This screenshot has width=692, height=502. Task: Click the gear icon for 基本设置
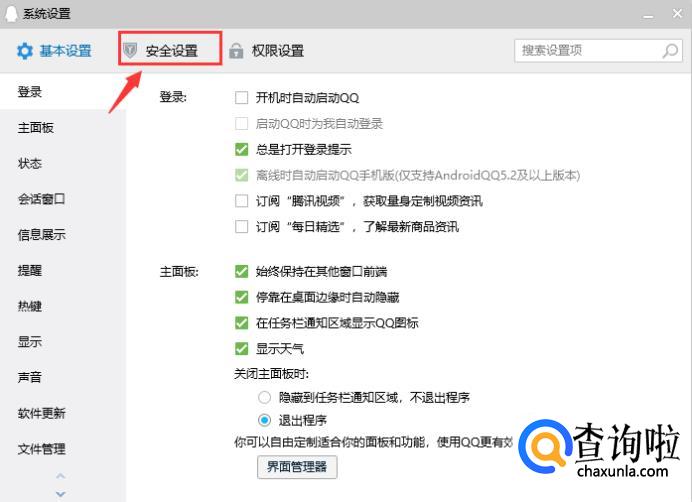pyautogui.click(x=25, y=51)
